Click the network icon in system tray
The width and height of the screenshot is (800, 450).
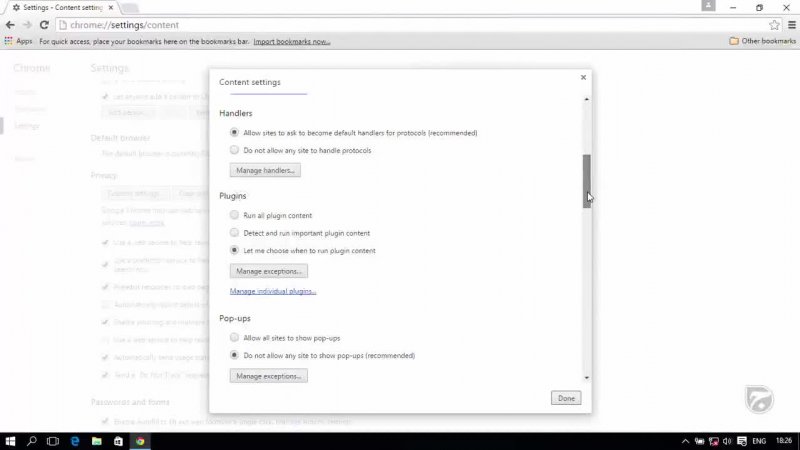(714, 441)
